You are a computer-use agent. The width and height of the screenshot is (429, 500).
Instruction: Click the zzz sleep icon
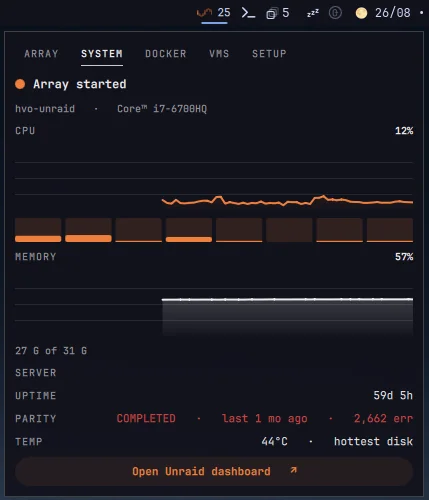tap(313, 13)
